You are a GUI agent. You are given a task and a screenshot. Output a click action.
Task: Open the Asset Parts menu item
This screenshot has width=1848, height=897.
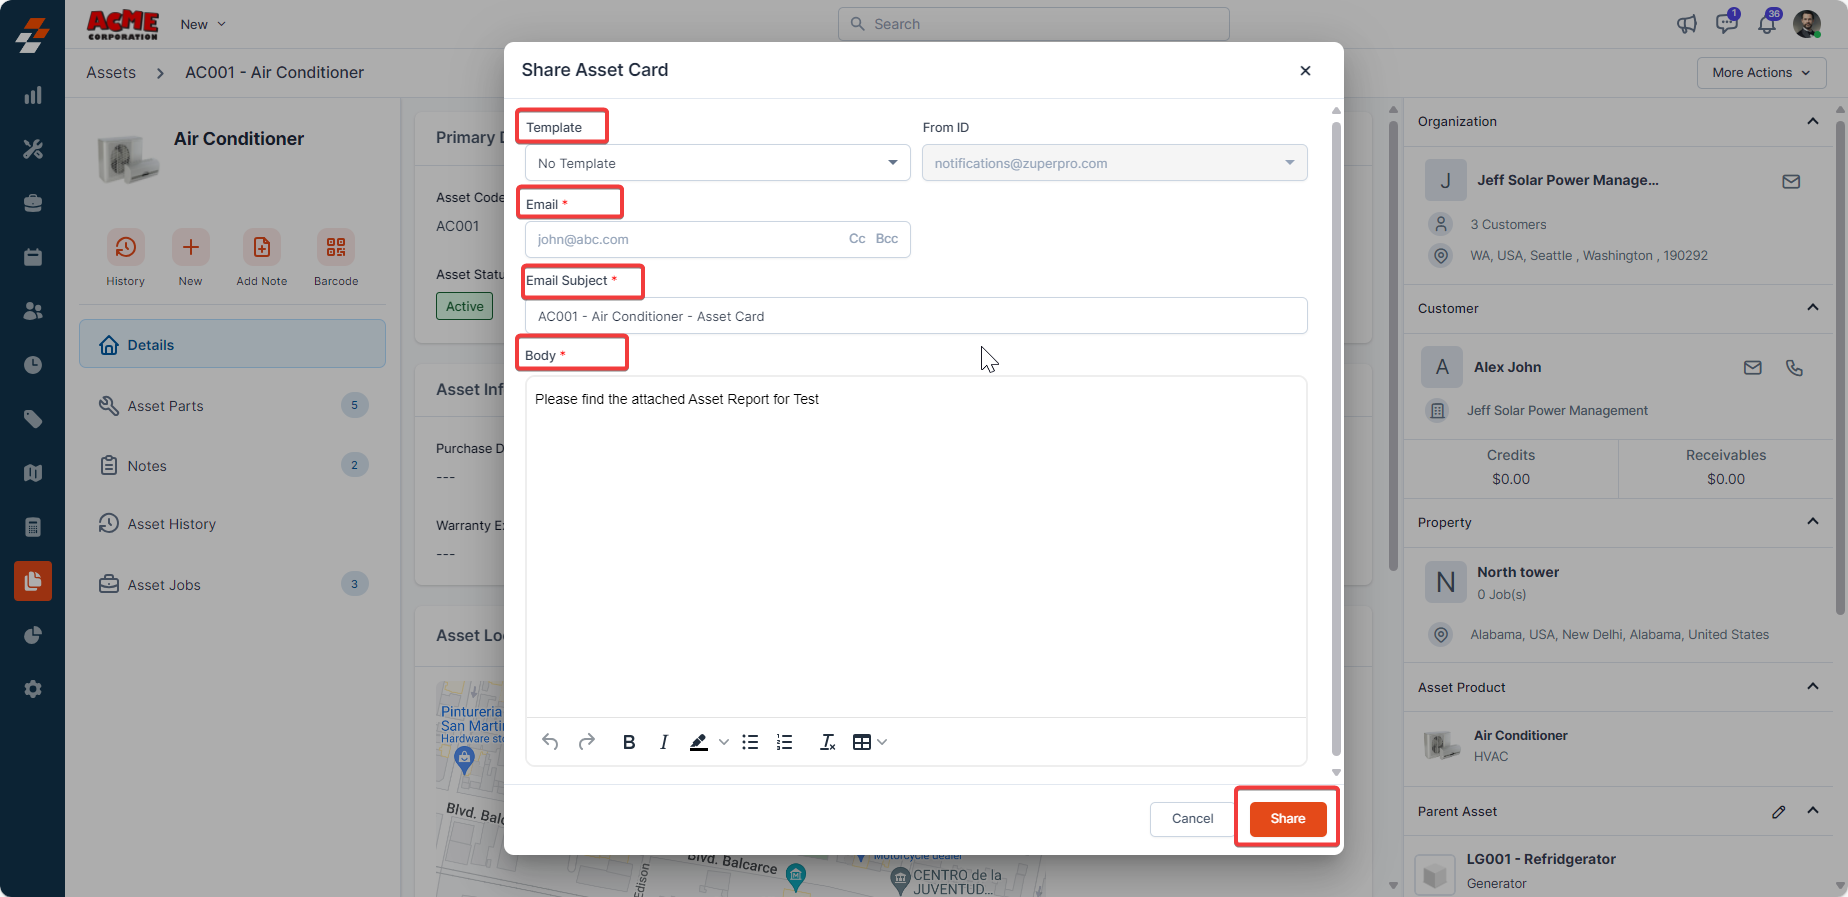pos(233,405)
